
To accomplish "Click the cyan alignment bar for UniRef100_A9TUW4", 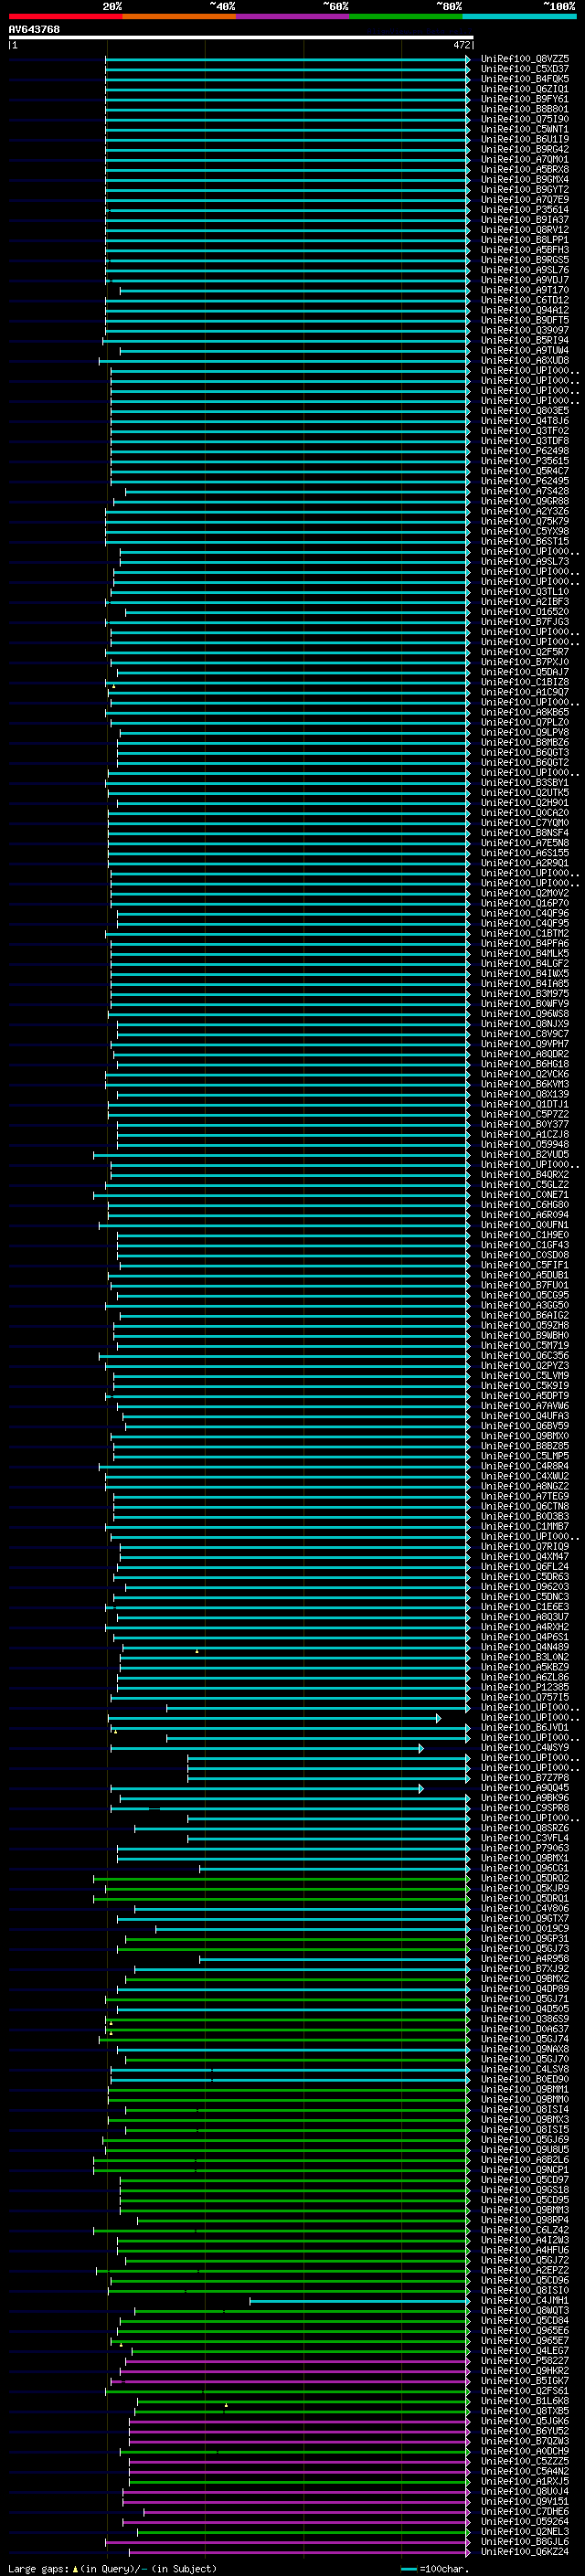I will [x=295, y=350].
